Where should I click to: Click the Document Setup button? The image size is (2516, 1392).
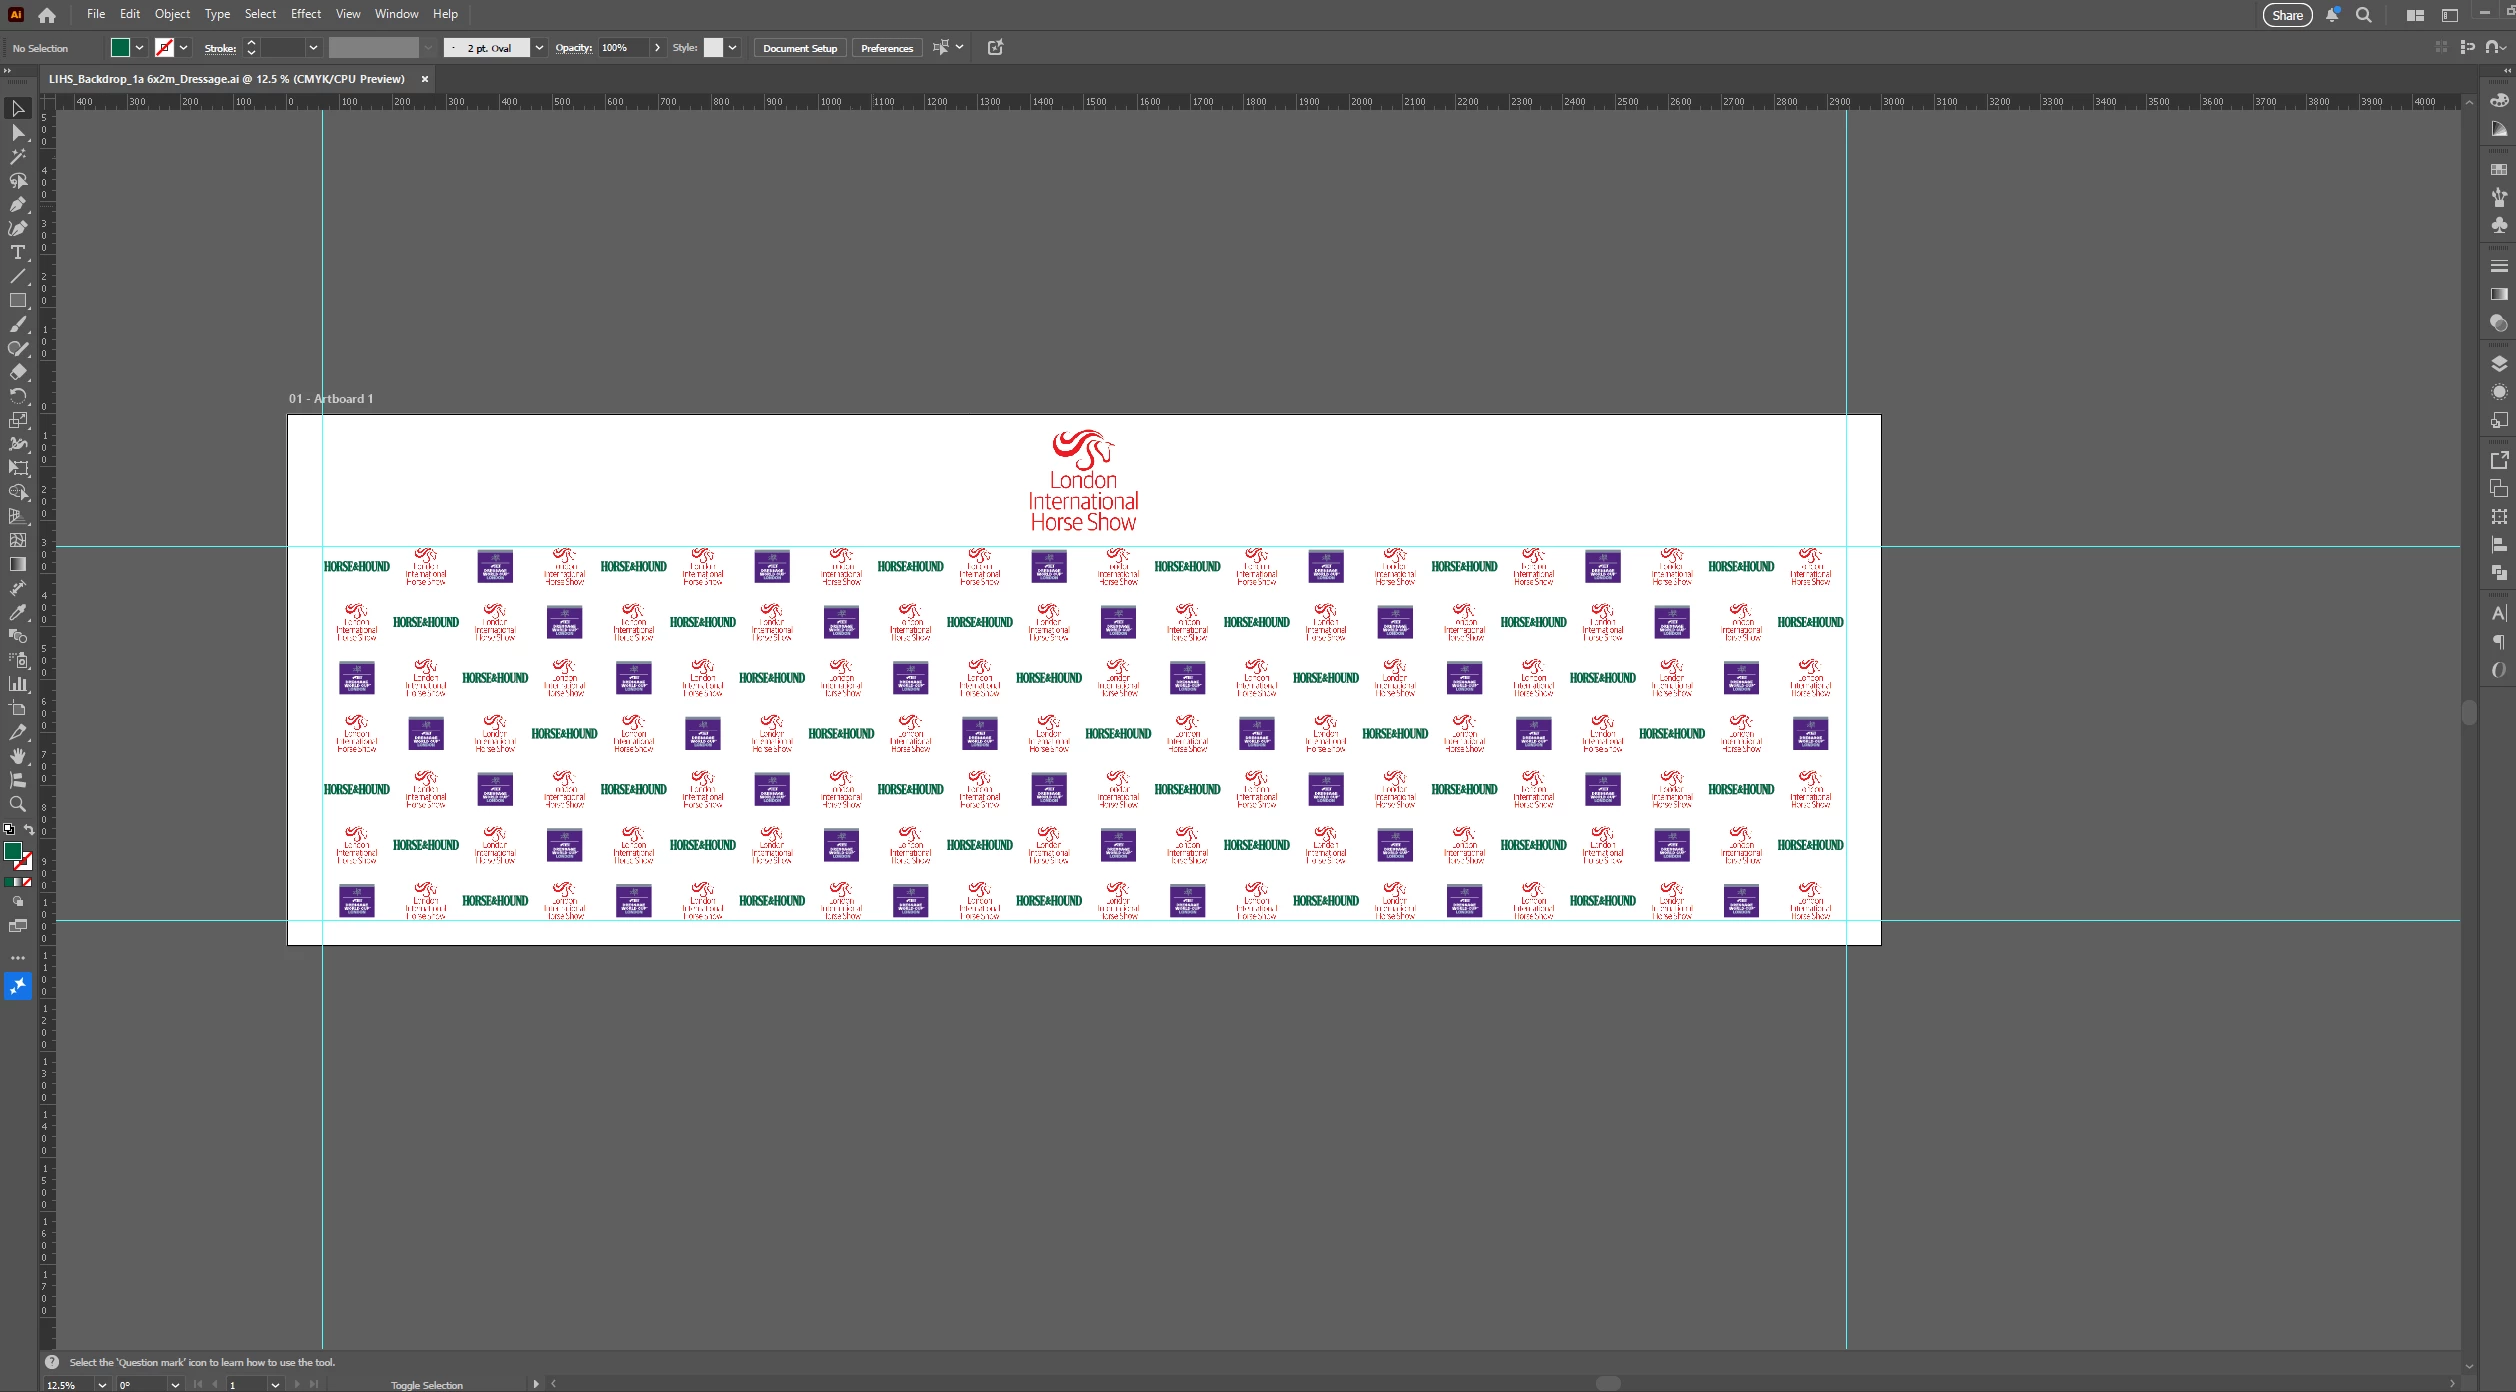tap(799, 48)
